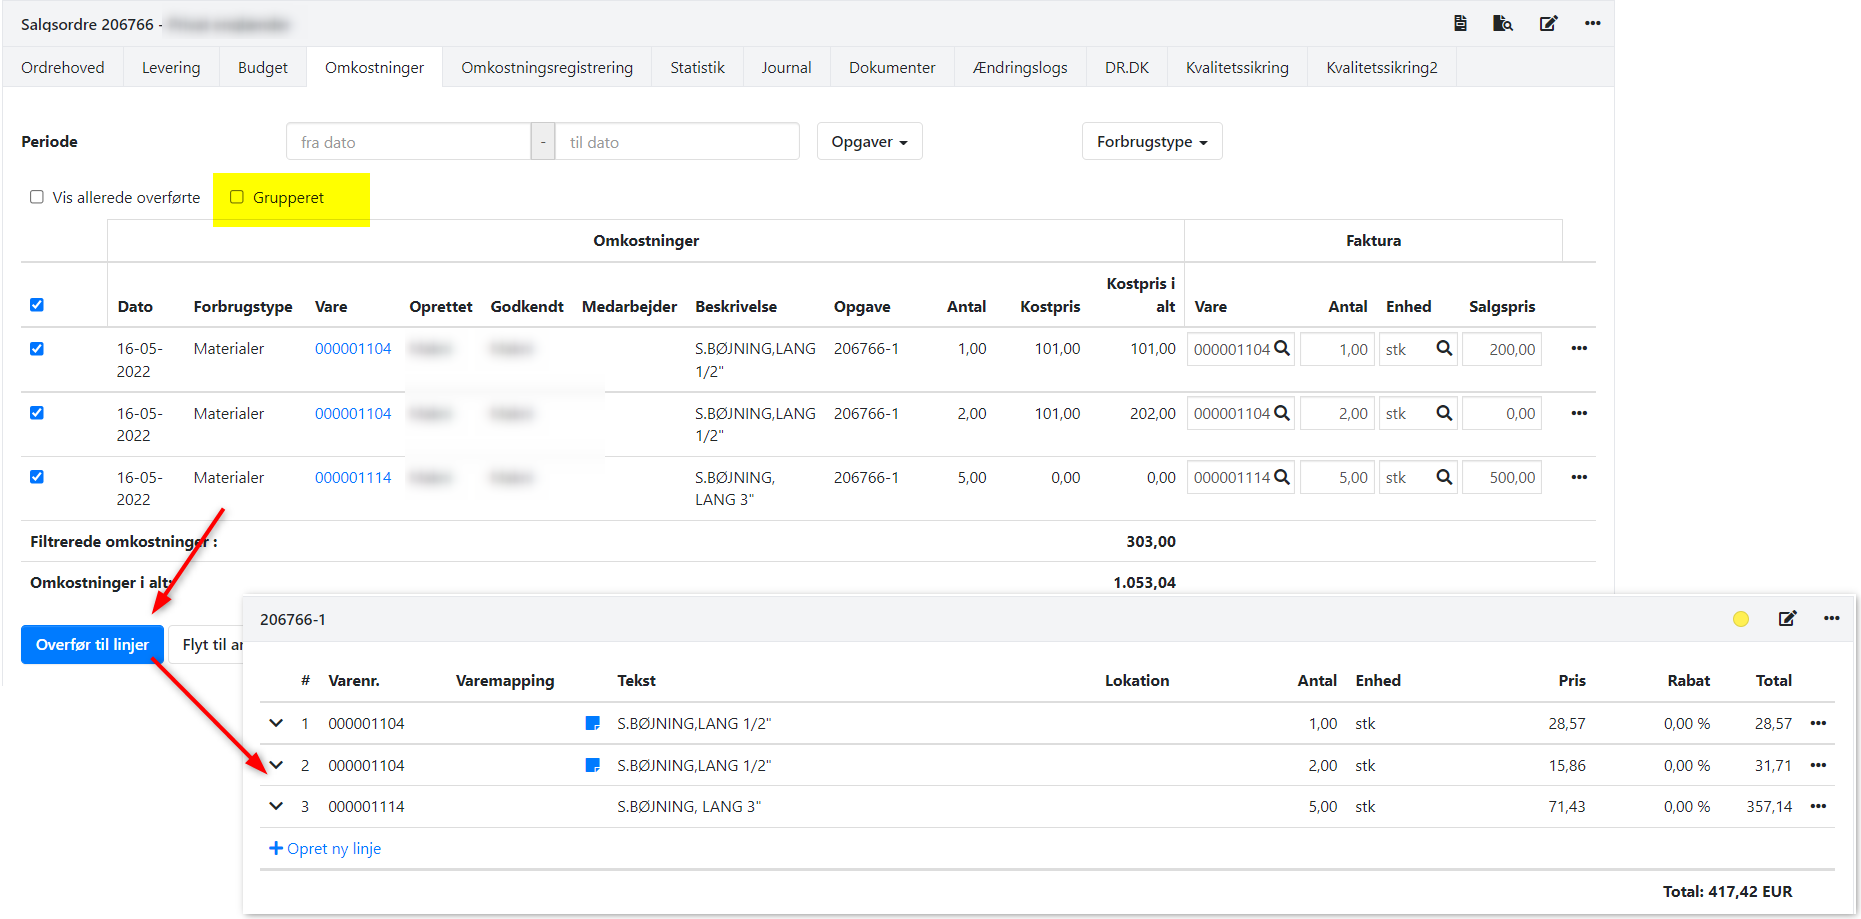
Task: Open row actions for Salgspris 500,00 row
Action: 1579,477
